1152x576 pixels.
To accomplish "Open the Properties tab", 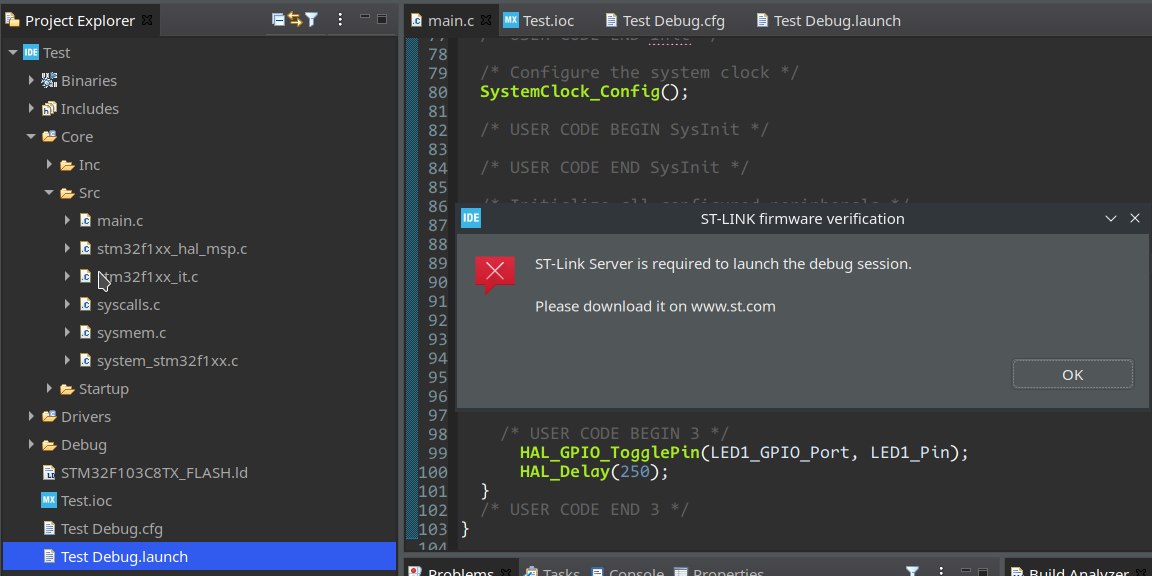I will click(728, 573).
